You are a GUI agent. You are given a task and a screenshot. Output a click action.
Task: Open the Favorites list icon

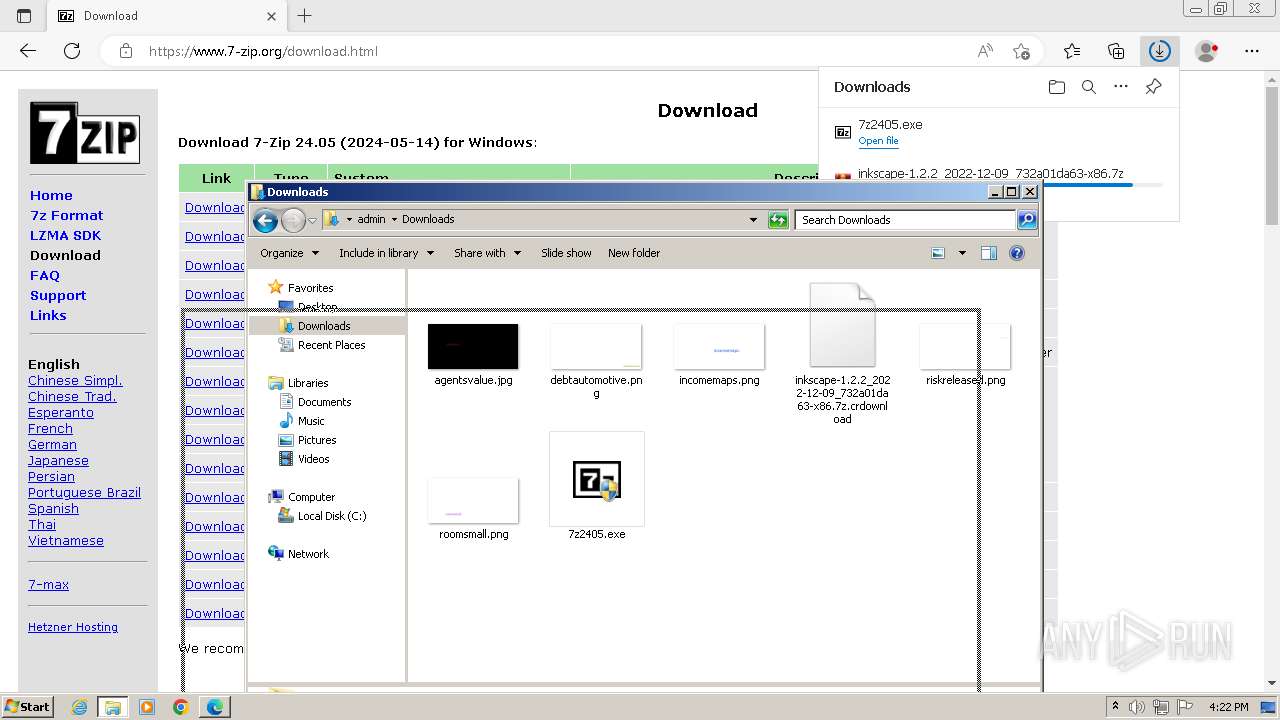[x=1072, y=51]
